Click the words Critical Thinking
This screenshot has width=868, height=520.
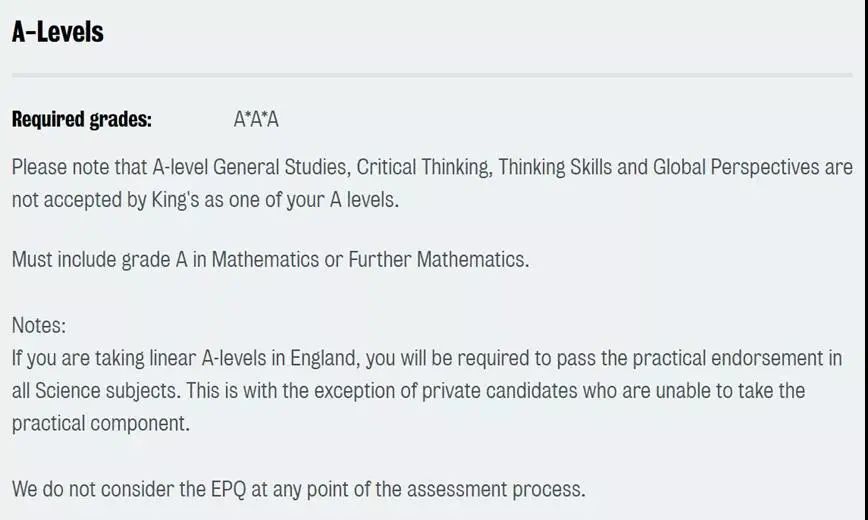(x=424, y=167)
